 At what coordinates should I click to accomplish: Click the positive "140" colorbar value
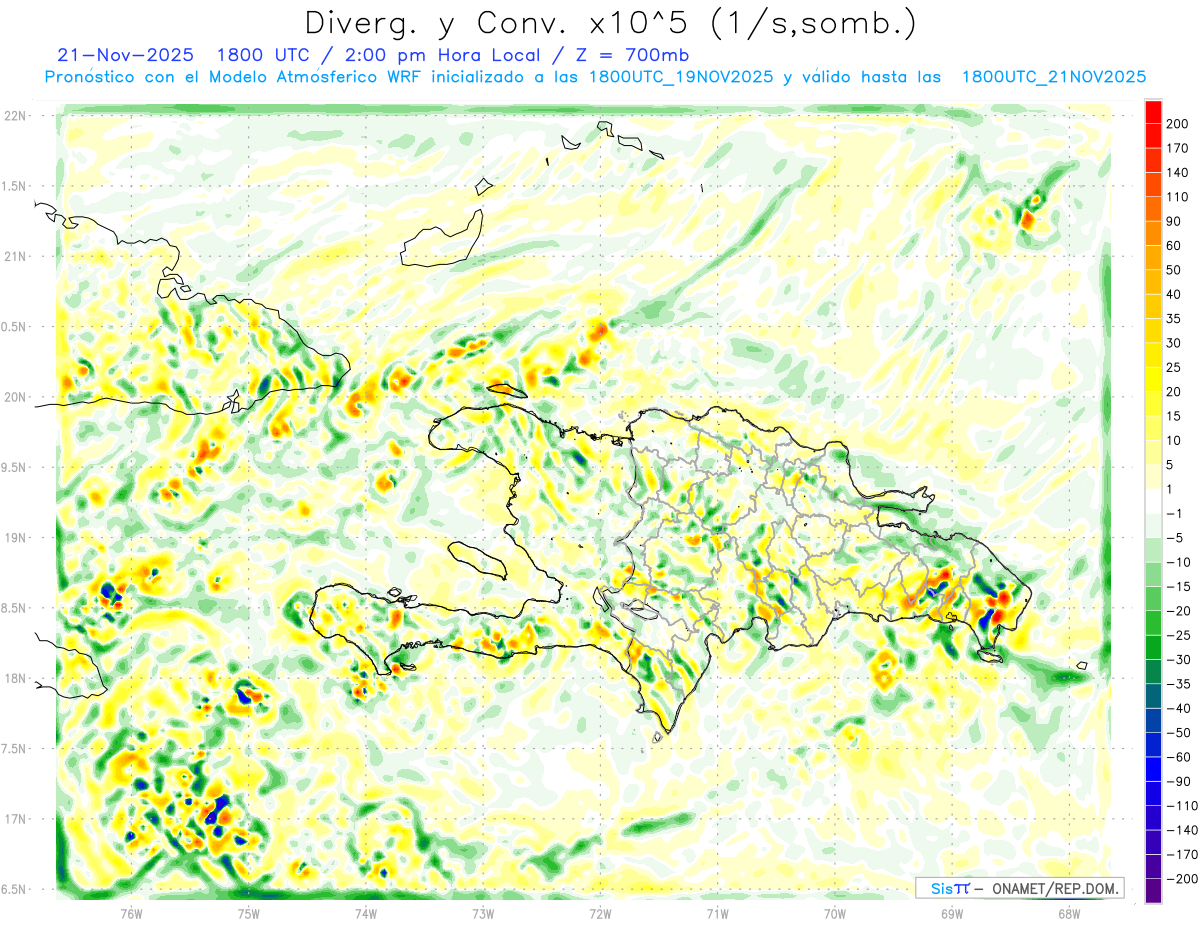1177,172
